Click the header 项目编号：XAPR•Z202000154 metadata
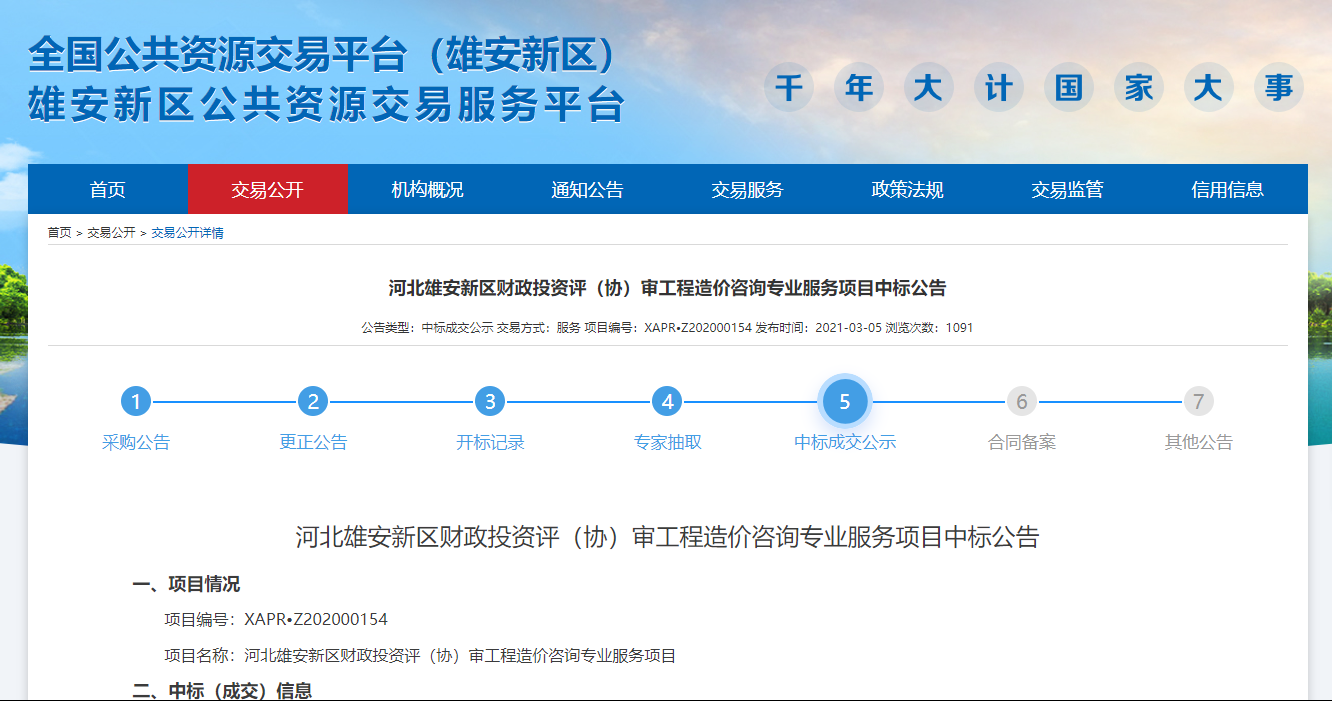 coord(668,328)
